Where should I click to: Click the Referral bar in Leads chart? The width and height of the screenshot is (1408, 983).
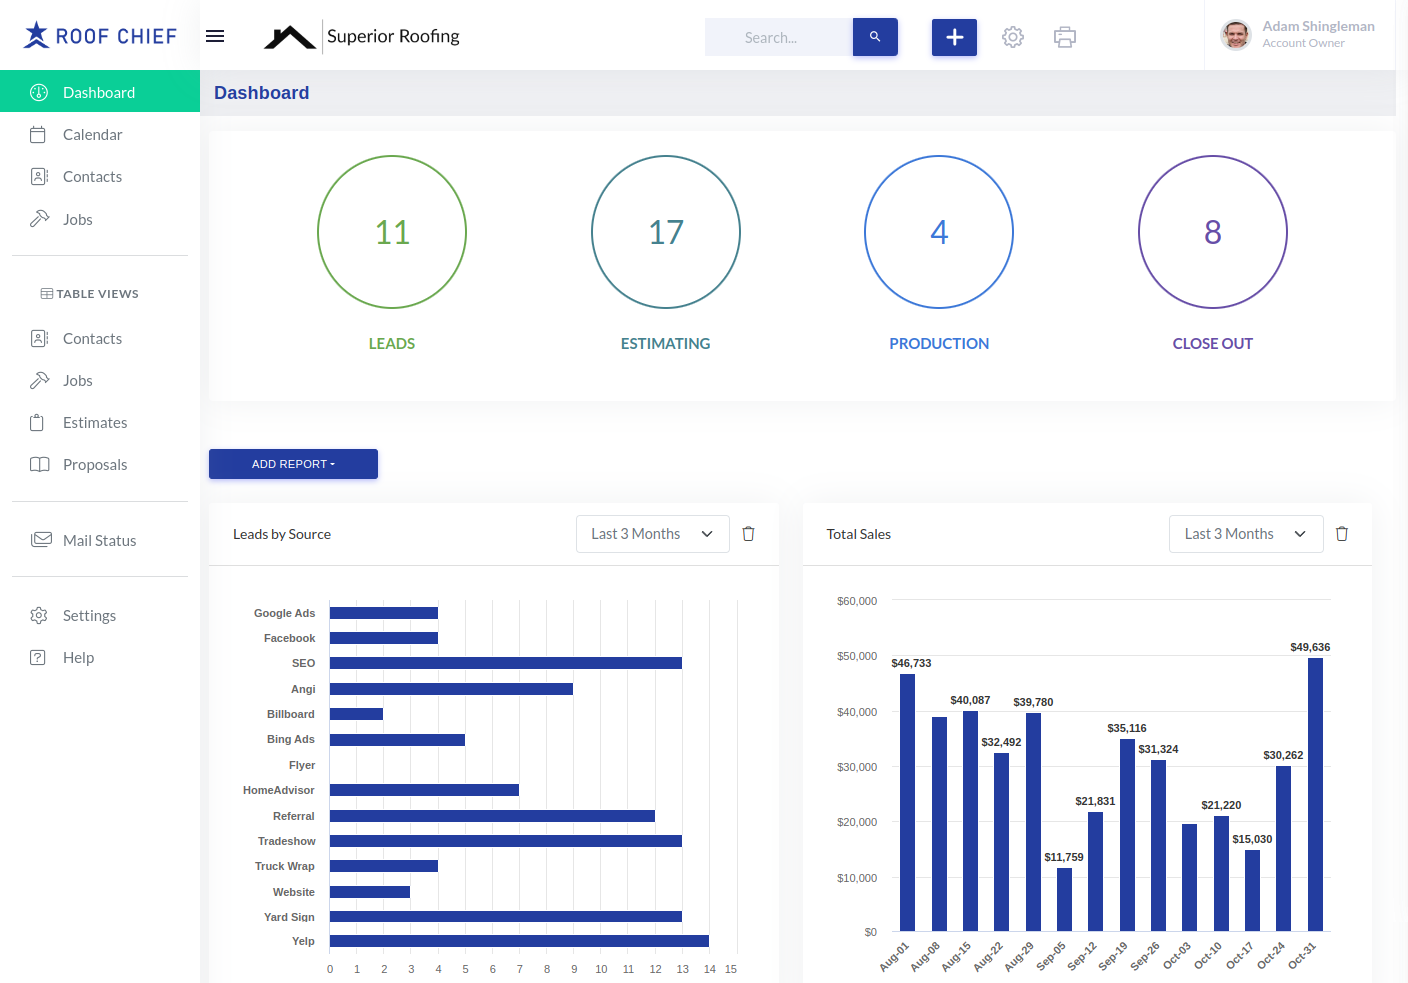point(492,816)
